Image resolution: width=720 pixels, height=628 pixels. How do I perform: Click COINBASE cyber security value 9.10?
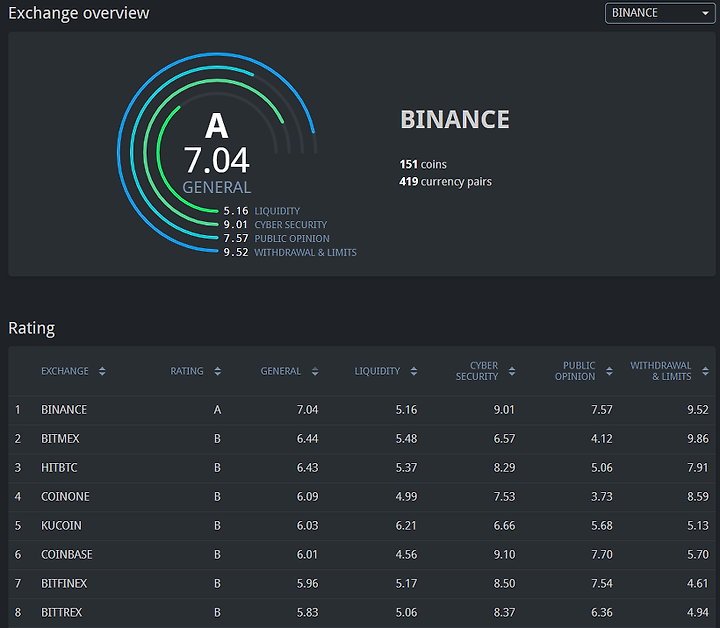click(x=504, y=555)
